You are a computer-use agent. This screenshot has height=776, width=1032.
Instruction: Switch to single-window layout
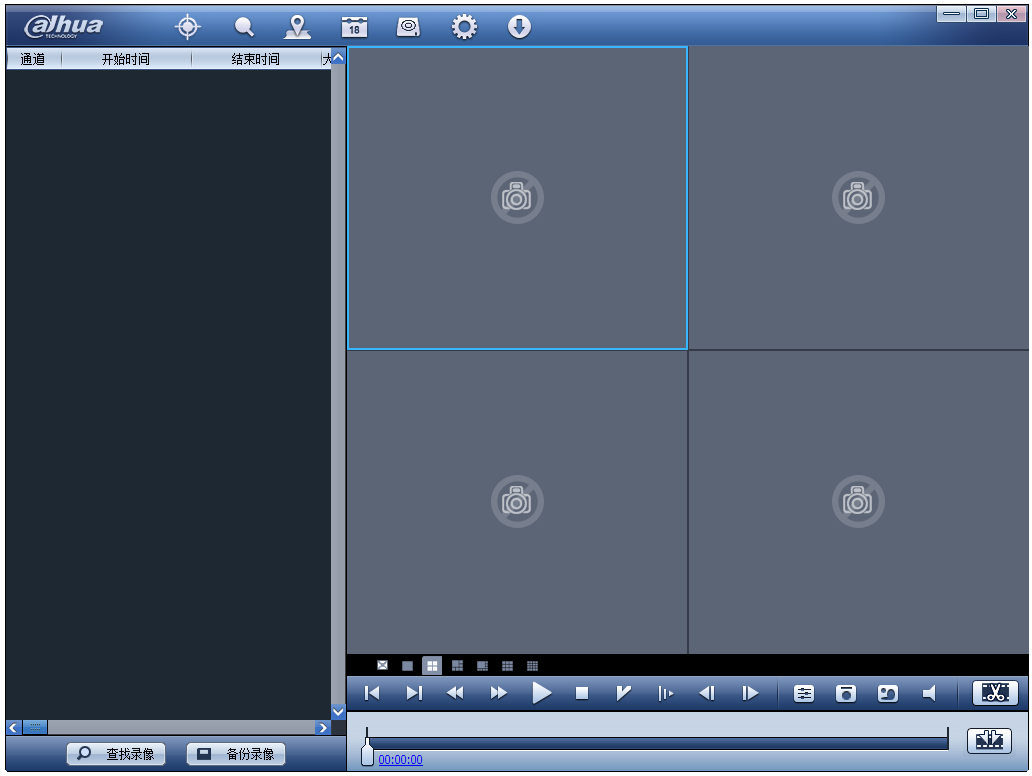pyautogui.click(x=407, y=664)
